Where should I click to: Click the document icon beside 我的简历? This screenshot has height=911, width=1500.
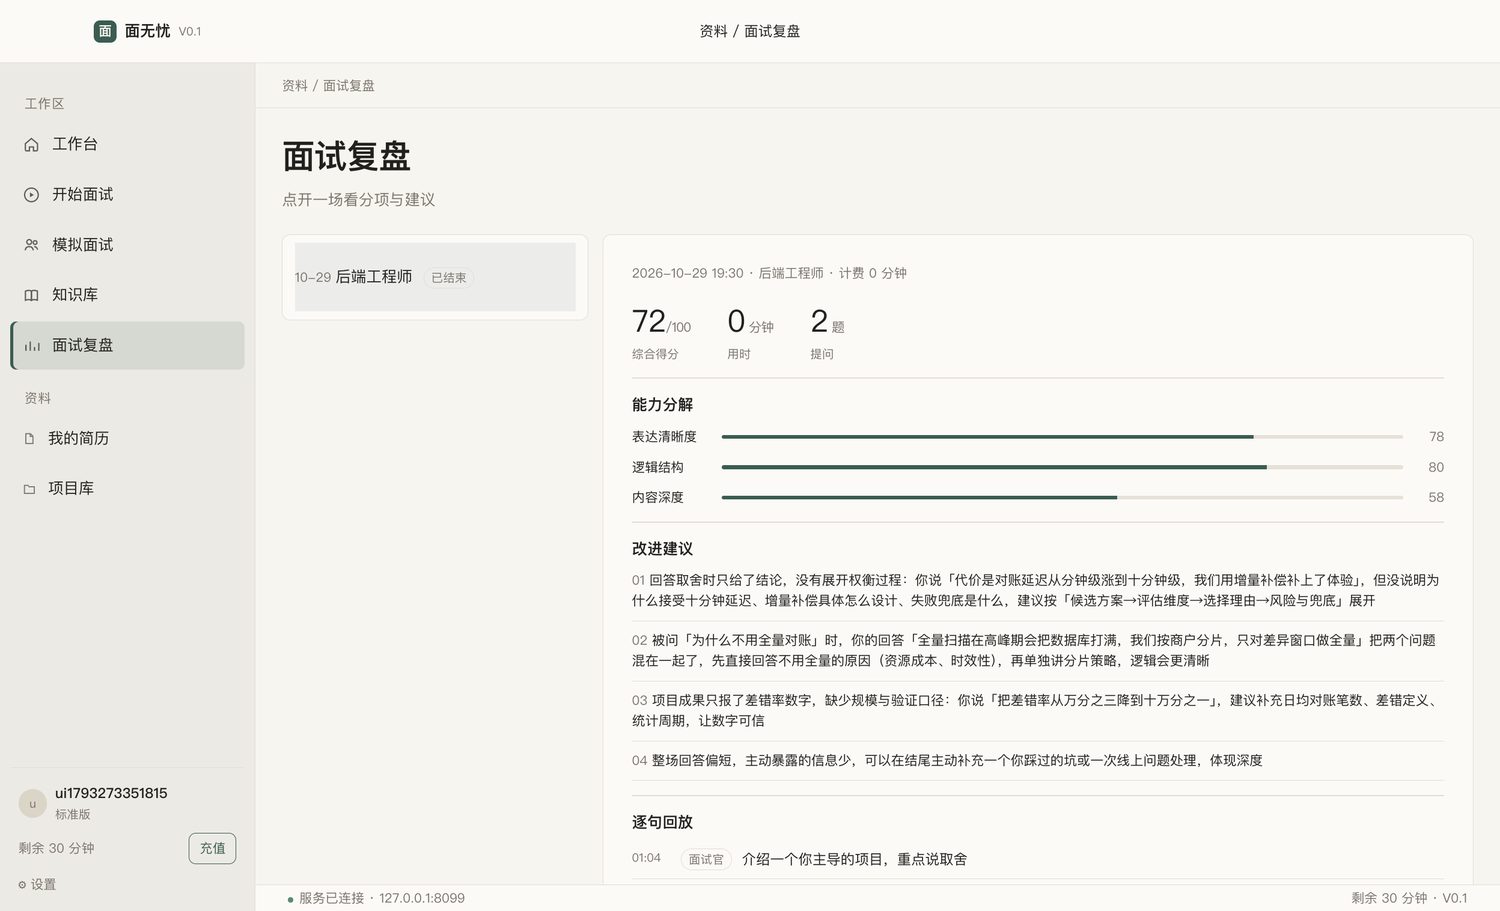click(x=29, y=439)
